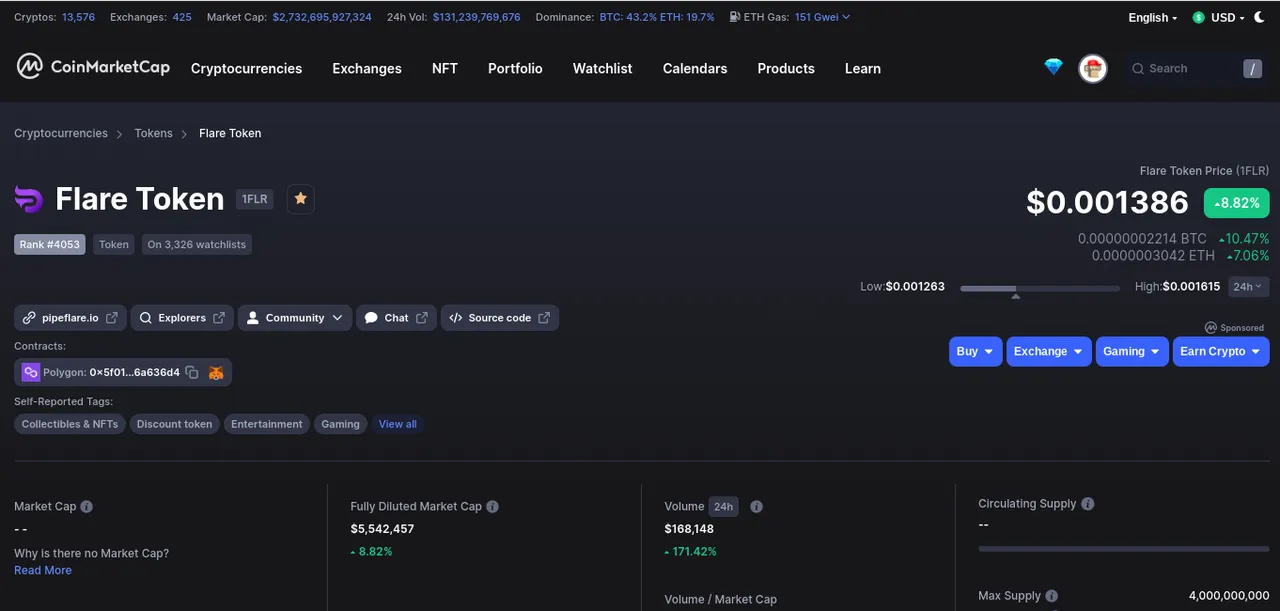The image size is (1280, 611).
Task: Click the Polygon chain icon
Action: tap(31, 372)
